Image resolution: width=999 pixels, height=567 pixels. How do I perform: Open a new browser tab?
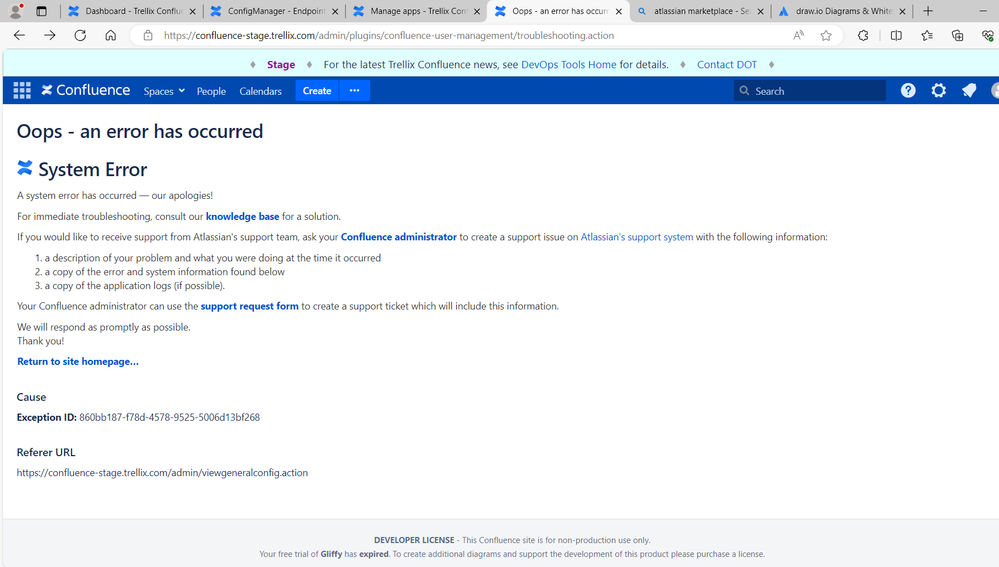[928, 11]
